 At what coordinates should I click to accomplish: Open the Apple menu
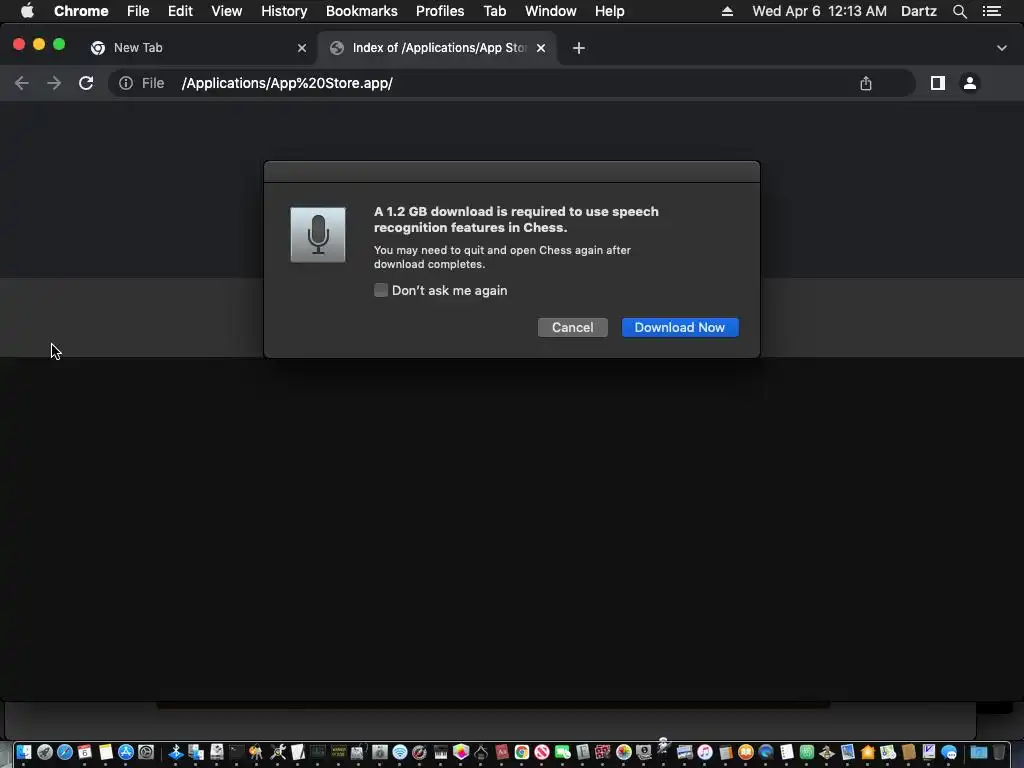click(x=27, y=11)
